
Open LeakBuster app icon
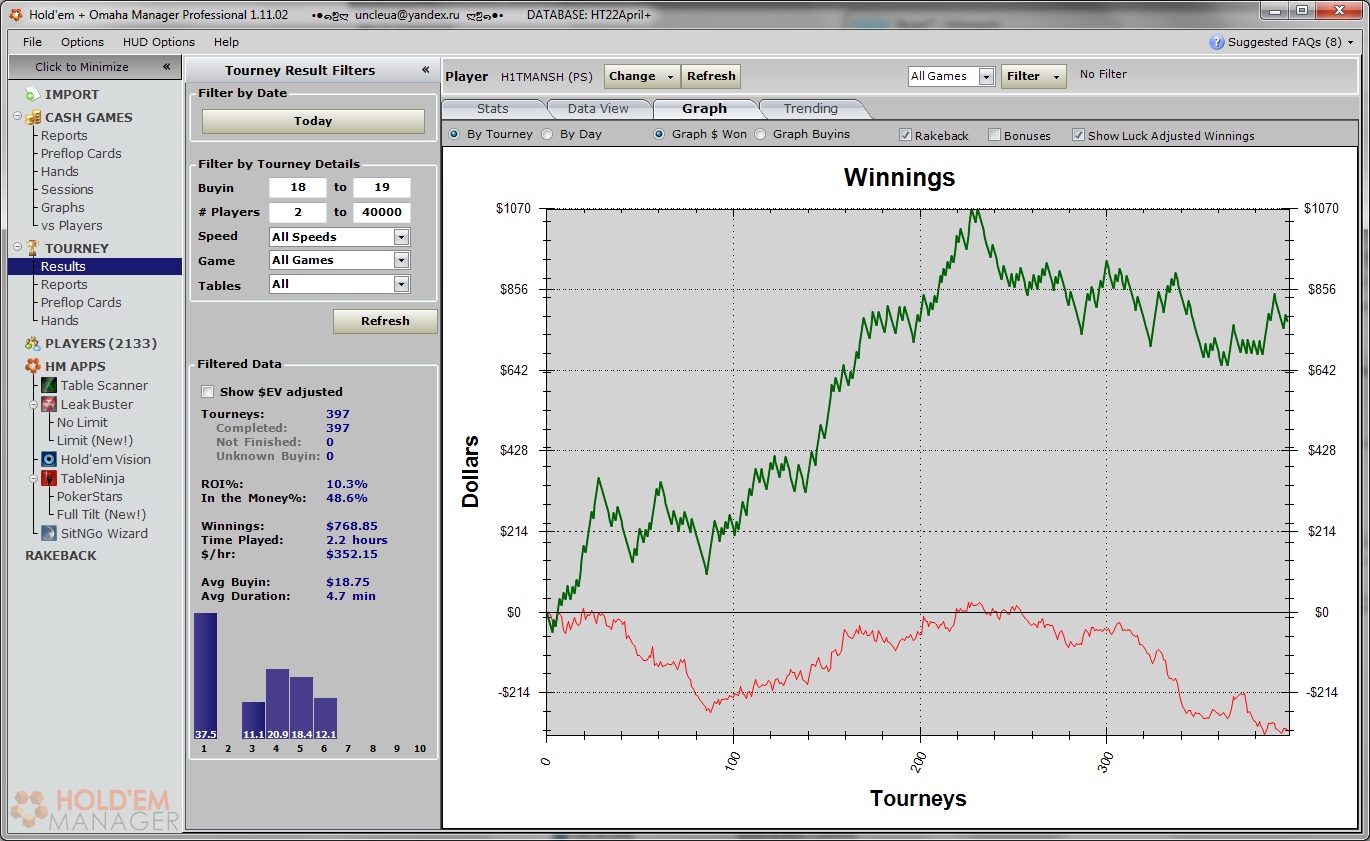(49, 404)
